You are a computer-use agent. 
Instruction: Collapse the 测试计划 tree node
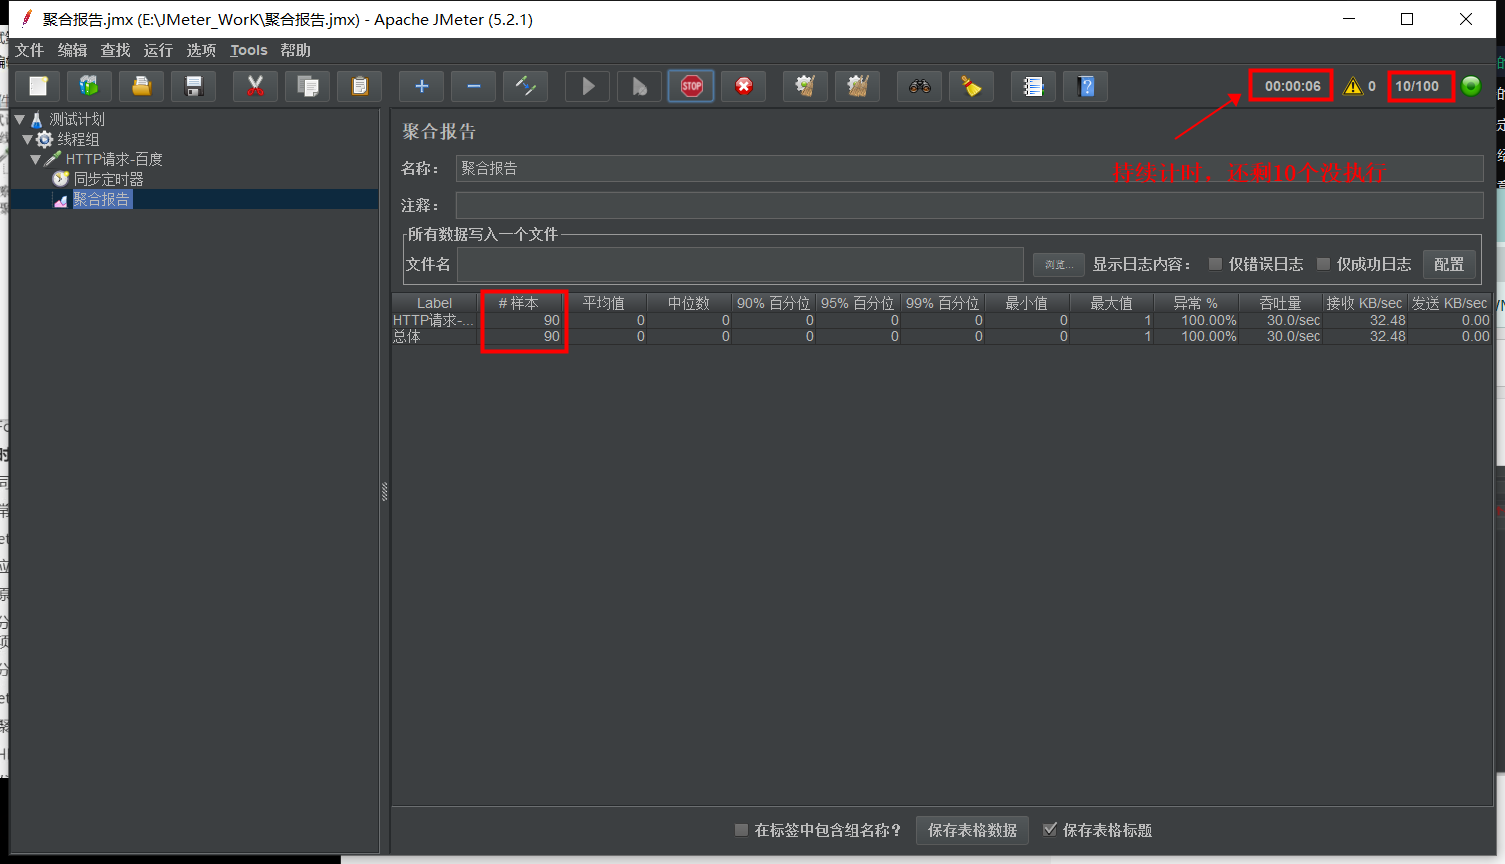(20, 118)
